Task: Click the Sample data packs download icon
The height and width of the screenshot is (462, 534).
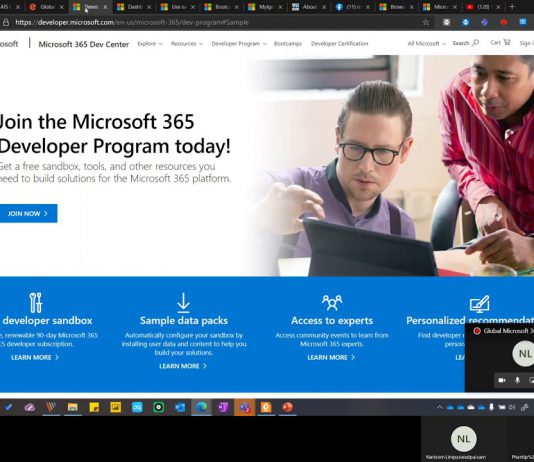Action: pos(183,302)
